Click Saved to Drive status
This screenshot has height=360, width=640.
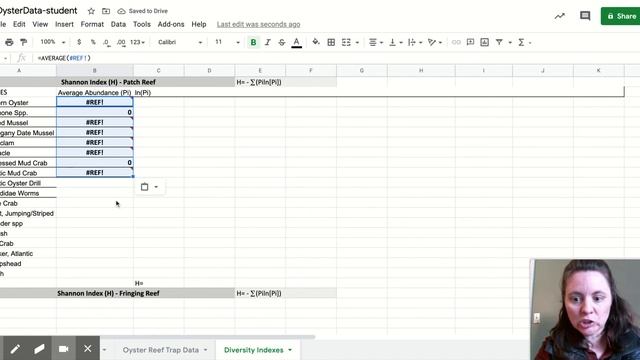[143, 11]
